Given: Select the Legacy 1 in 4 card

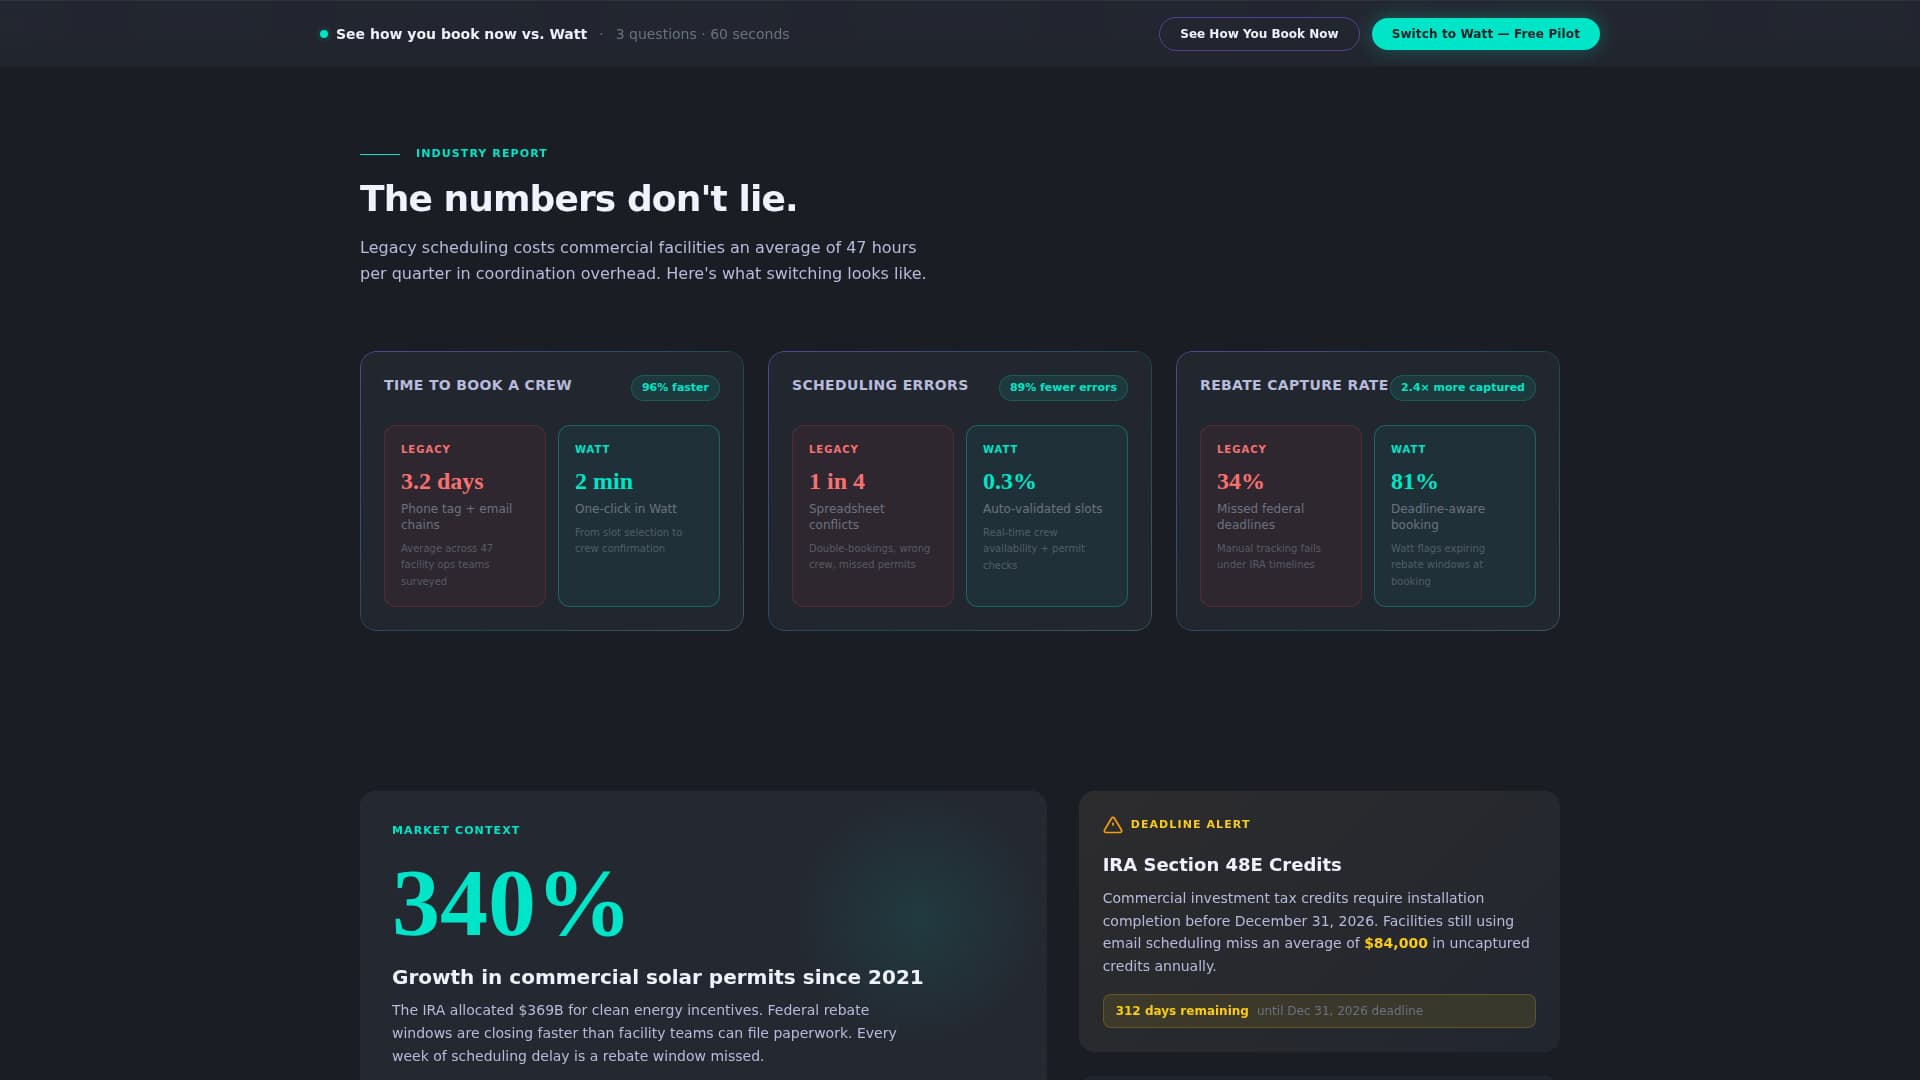Looking at the screenshot, I should click(x=873, y=516).
